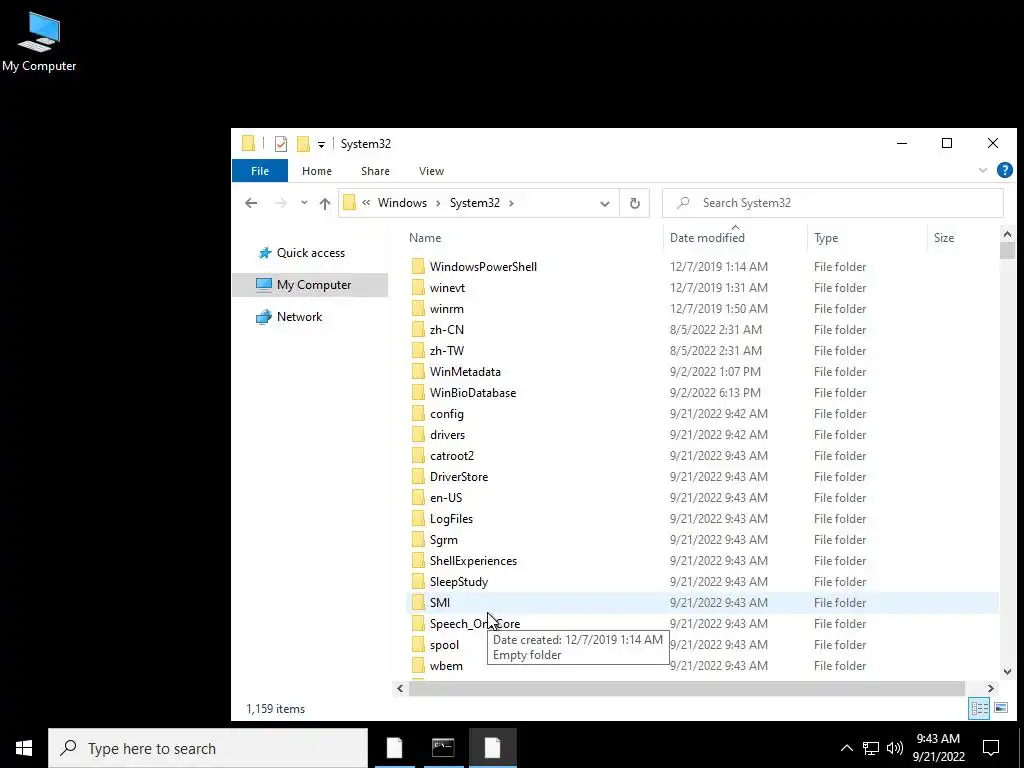Select the DriverStore folder icon

418,477
